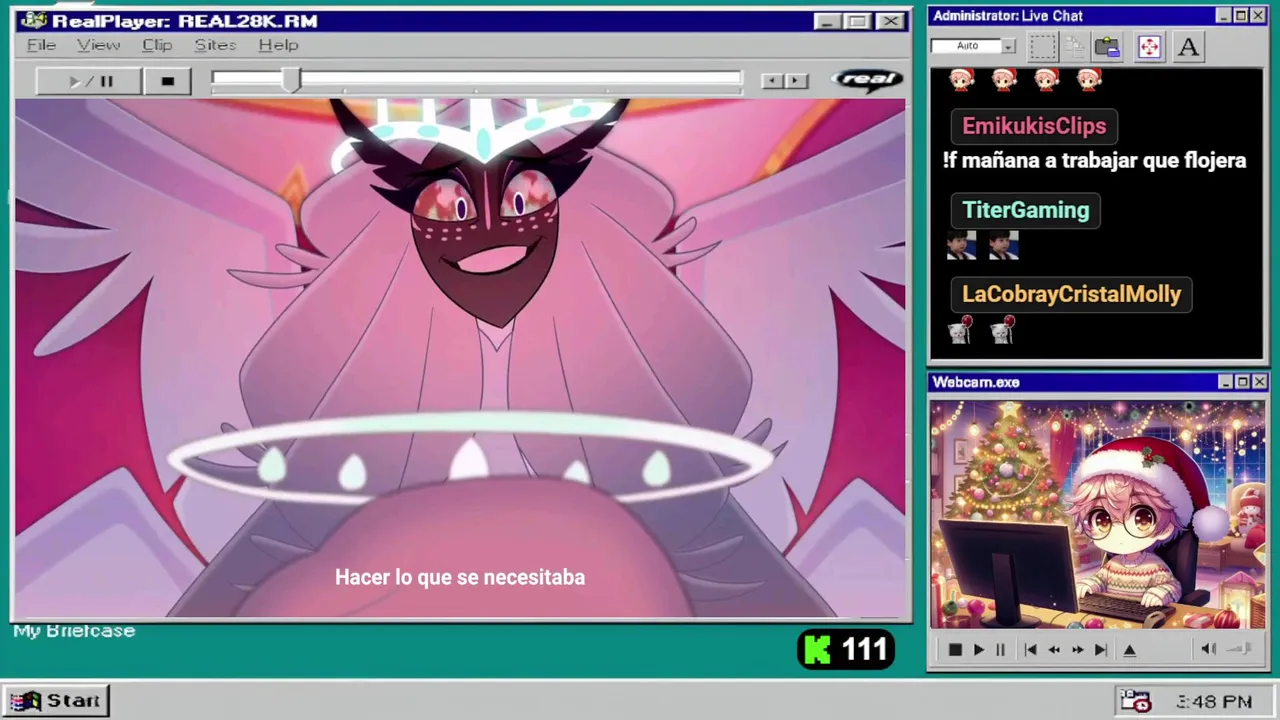Click the Copy icon in Live Chat
The image size is (1280, 720).
pyautogui.click(x=1075, y=47)
